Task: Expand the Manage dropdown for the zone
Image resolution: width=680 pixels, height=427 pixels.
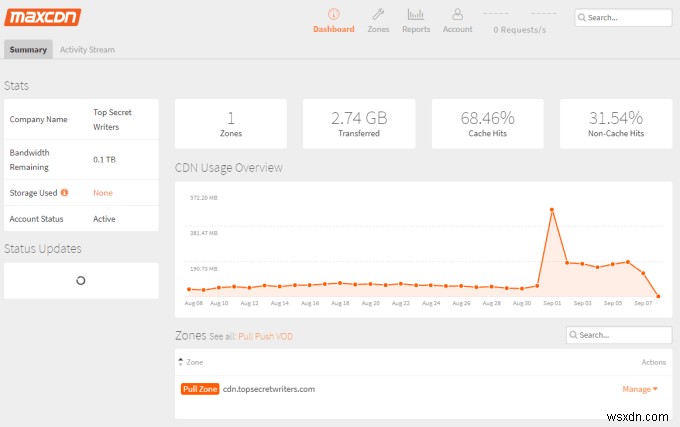Action: (640, 389)
